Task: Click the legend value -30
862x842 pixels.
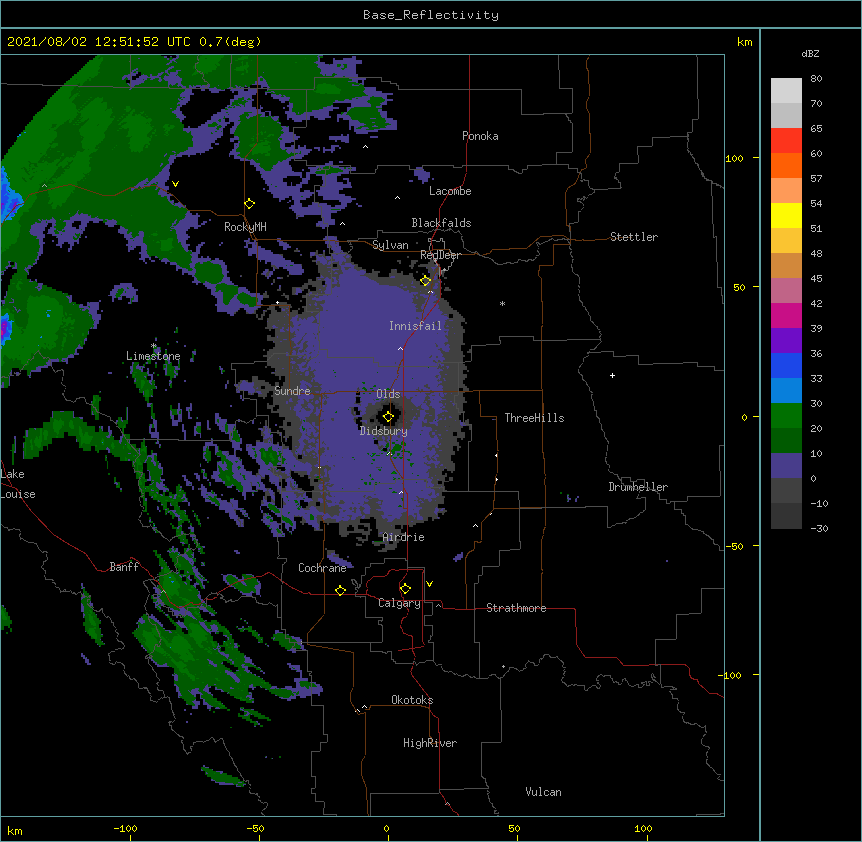Action: pyautogui.click(x=819, y=529)
